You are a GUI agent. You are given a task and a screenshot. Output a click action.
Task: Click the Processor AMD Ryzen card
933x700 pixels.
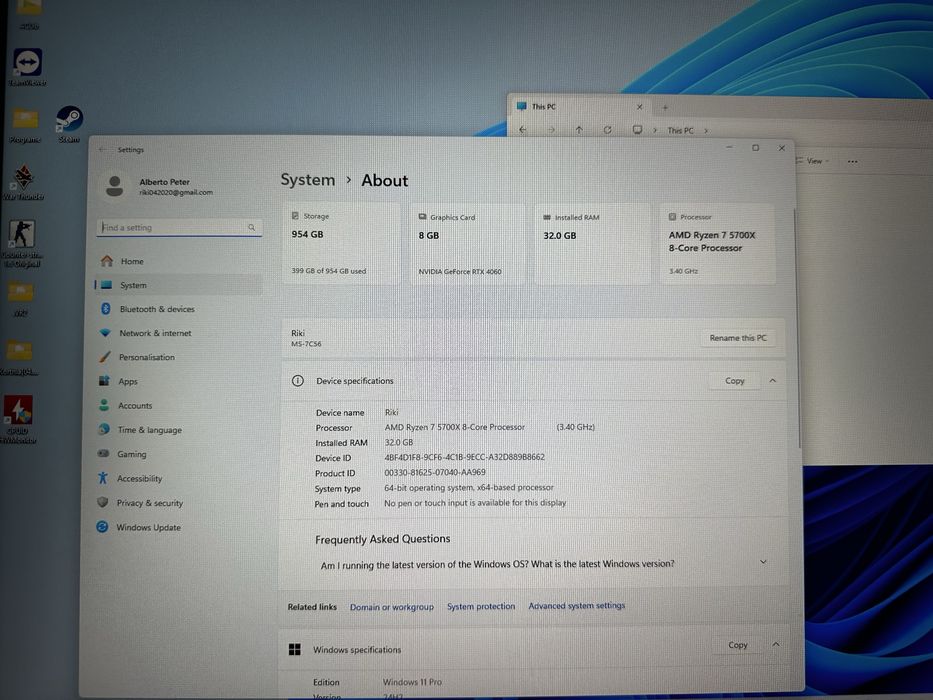click(x=717, y=243)
